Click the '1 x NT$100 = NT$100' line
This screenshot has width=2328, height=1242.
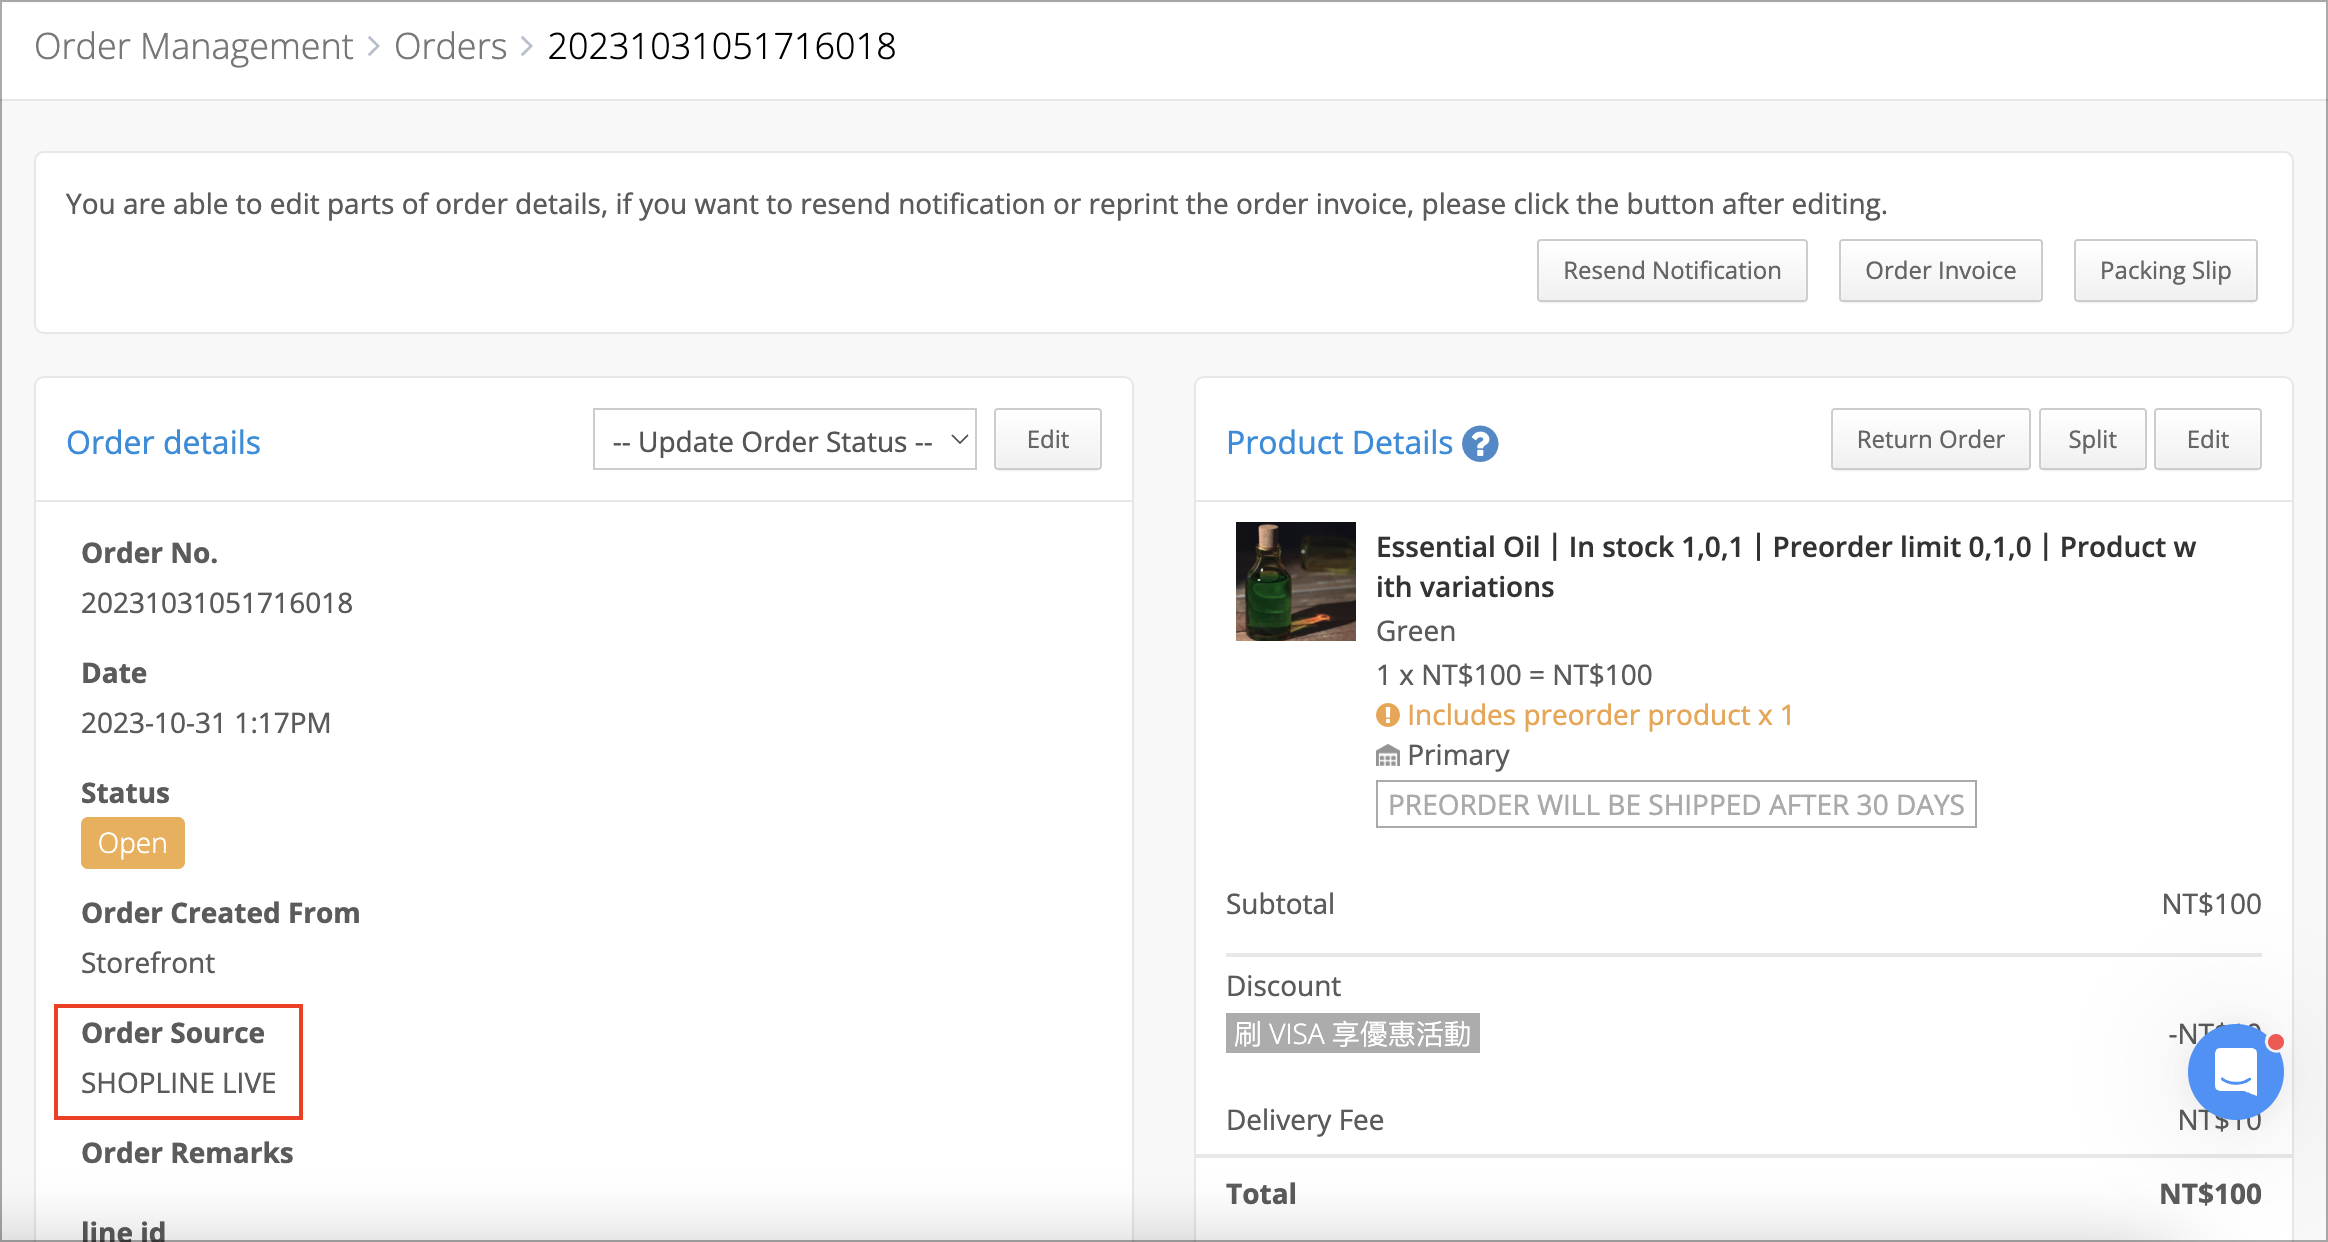1514,675
